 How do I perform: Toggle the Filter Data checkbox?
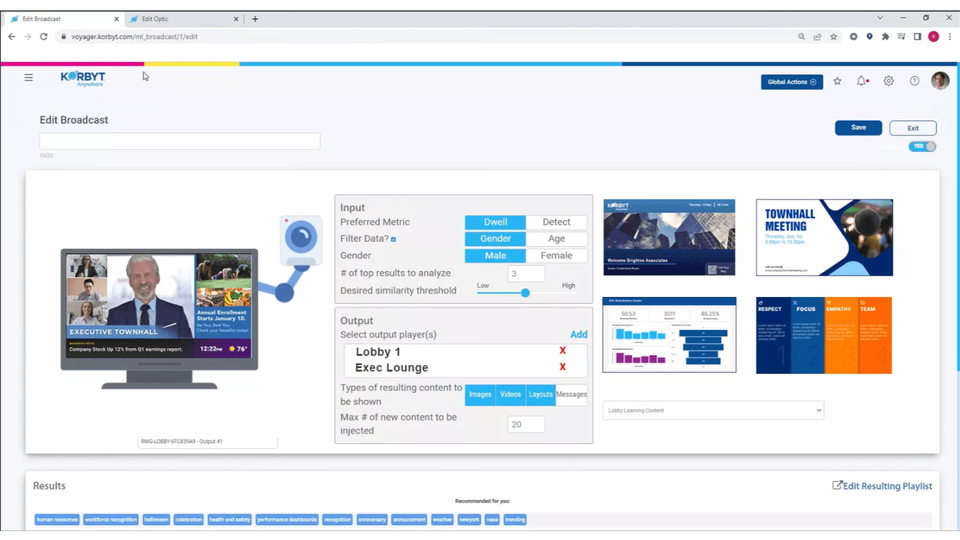(393, 240)
